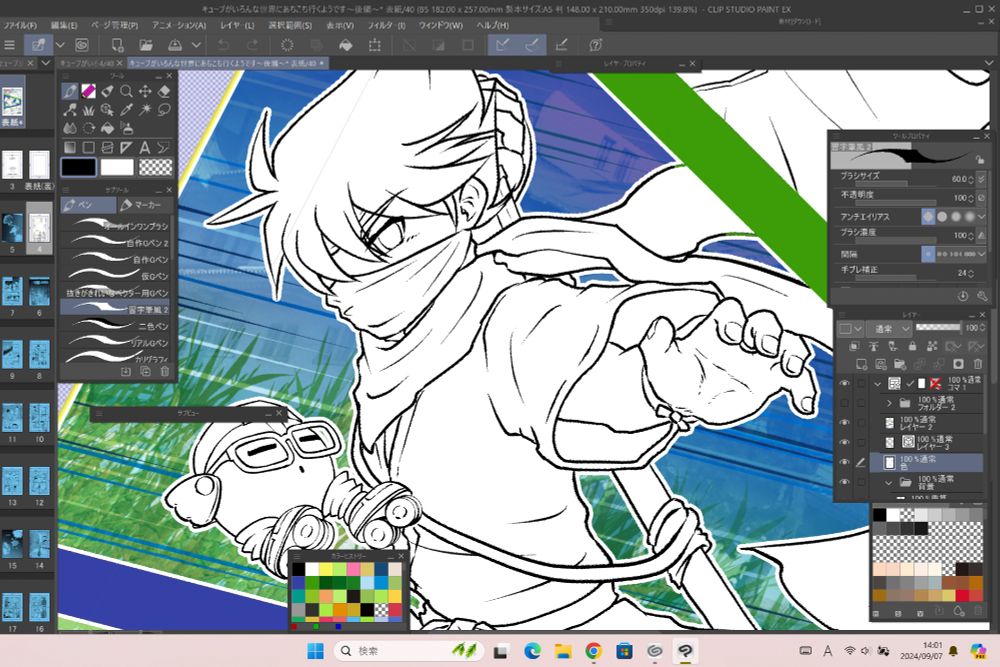Select the 自作Gペン 2 brush
The image size is (1000, 667).
tap(115, 243)
